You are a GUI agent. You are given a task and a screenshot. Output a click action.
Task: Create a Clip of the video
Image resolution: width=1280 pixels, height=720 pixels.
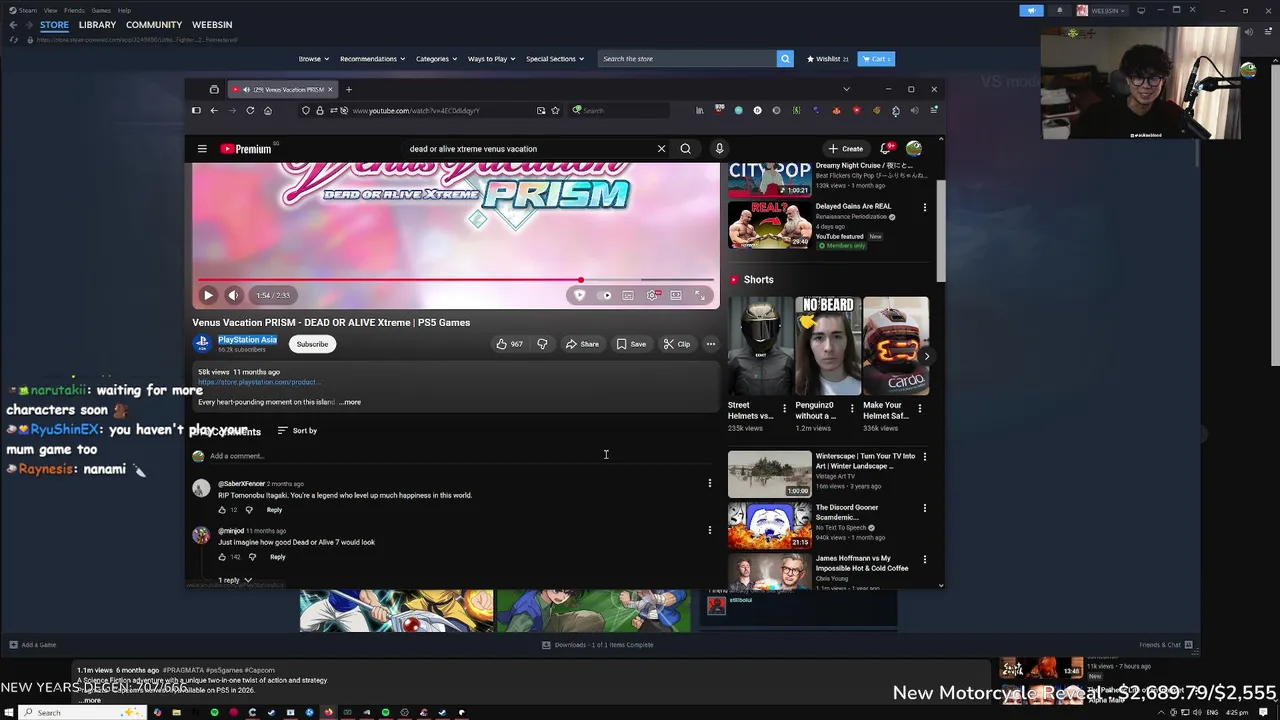point(677,344)
